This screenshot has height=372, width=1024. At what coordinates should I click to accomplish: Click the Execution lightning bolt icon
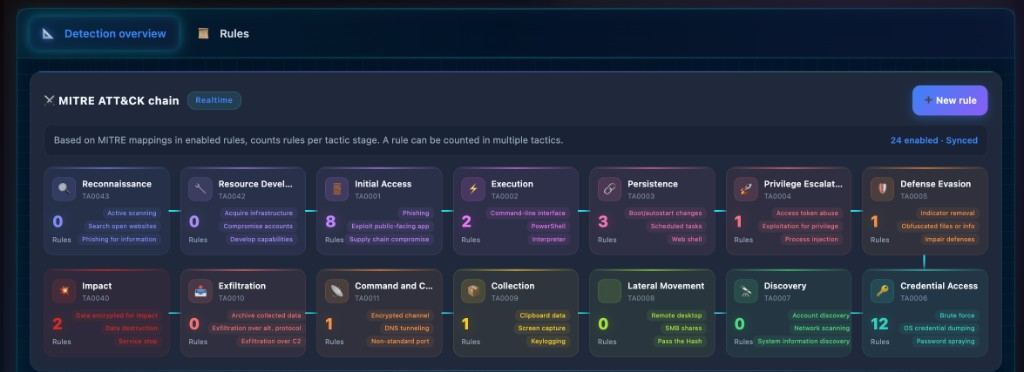[x=473, y=189]
